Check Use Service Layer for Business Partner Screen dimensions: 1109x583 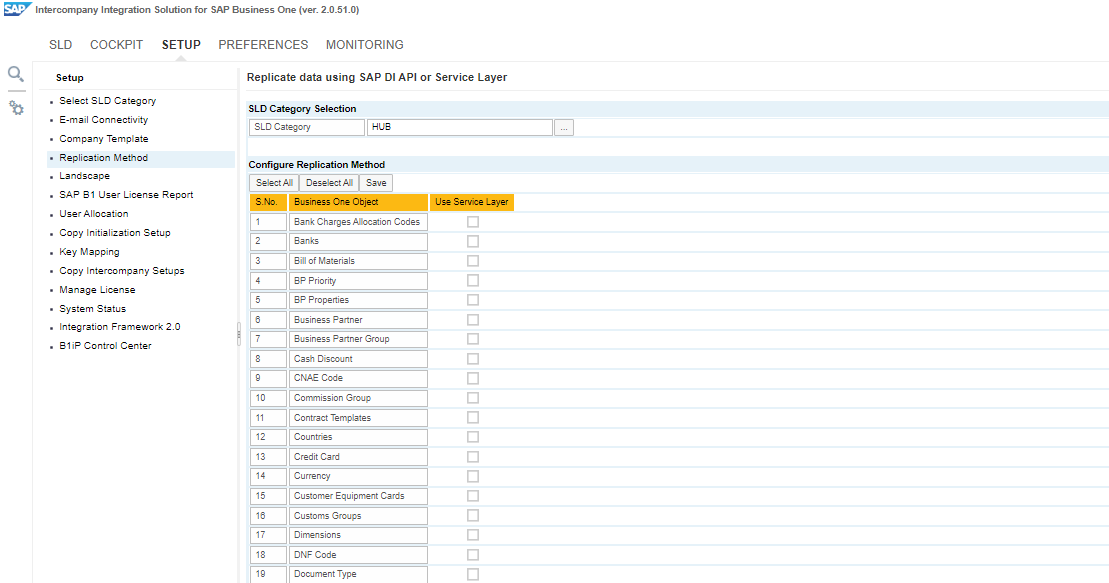[x=473, y=320]
